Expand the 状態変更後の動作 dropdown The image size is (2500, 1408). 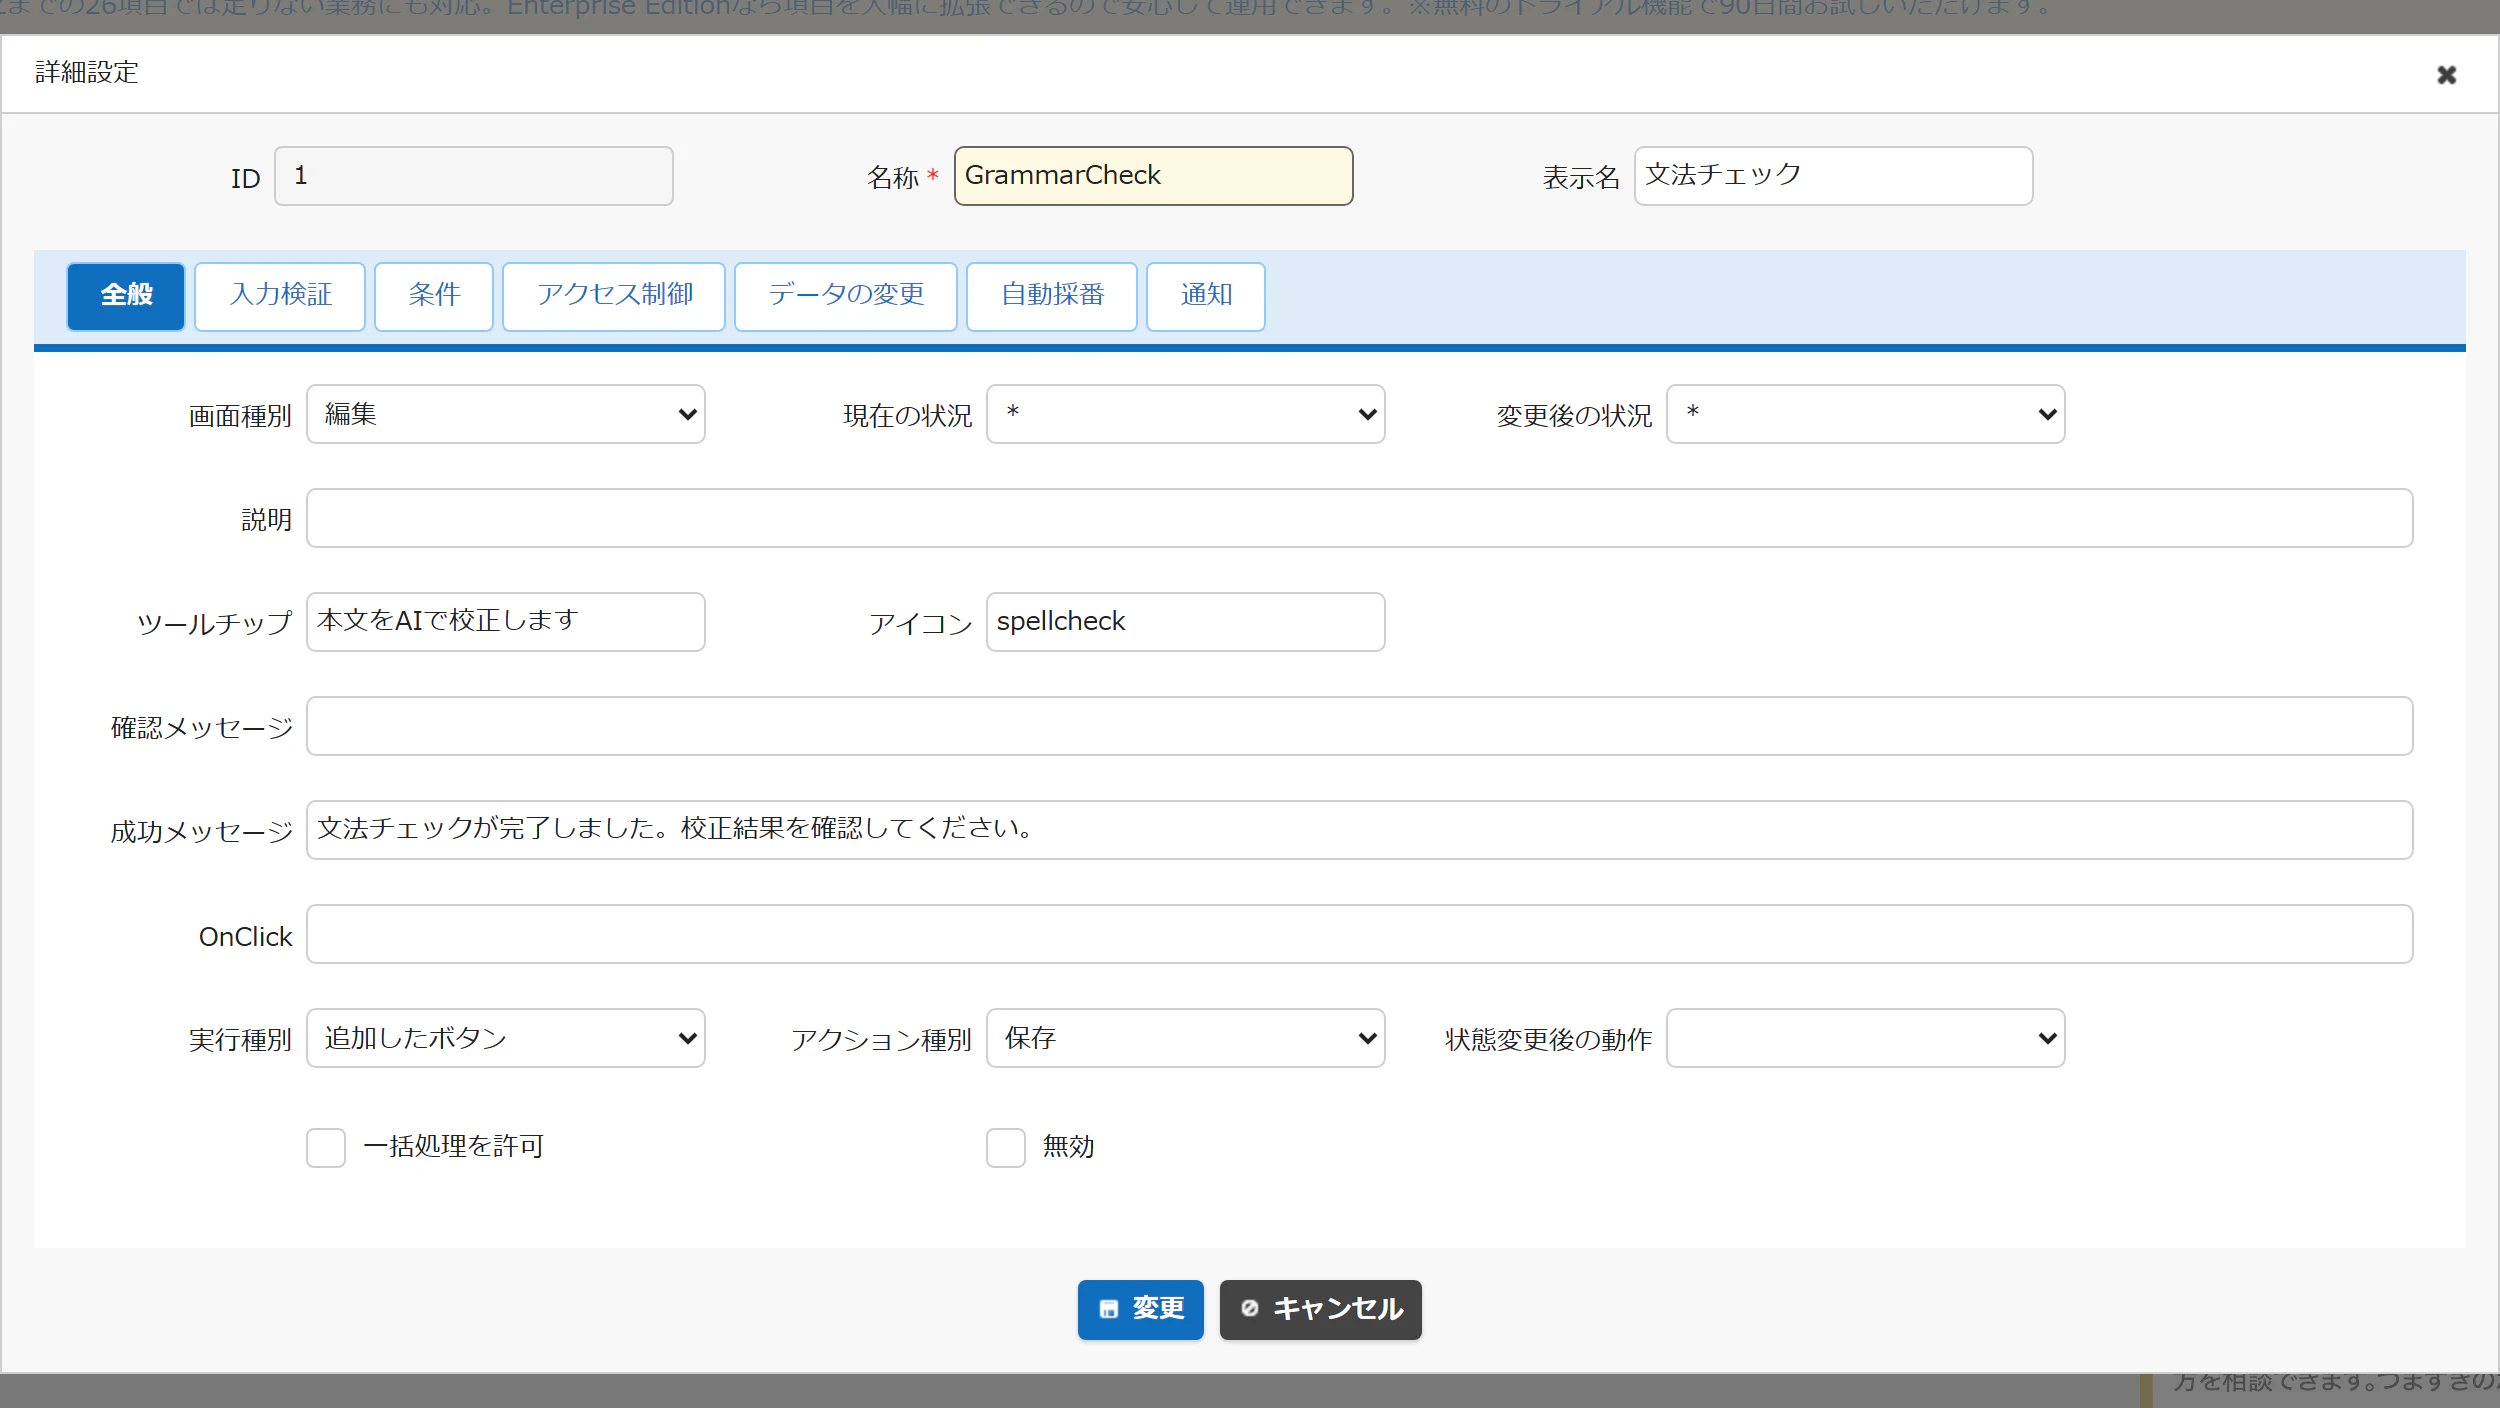tap(1866, 1038)
